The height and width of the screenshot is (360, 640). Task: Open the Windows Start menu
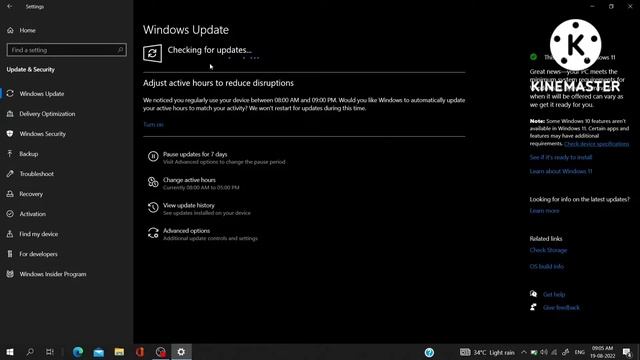(10, 352)
